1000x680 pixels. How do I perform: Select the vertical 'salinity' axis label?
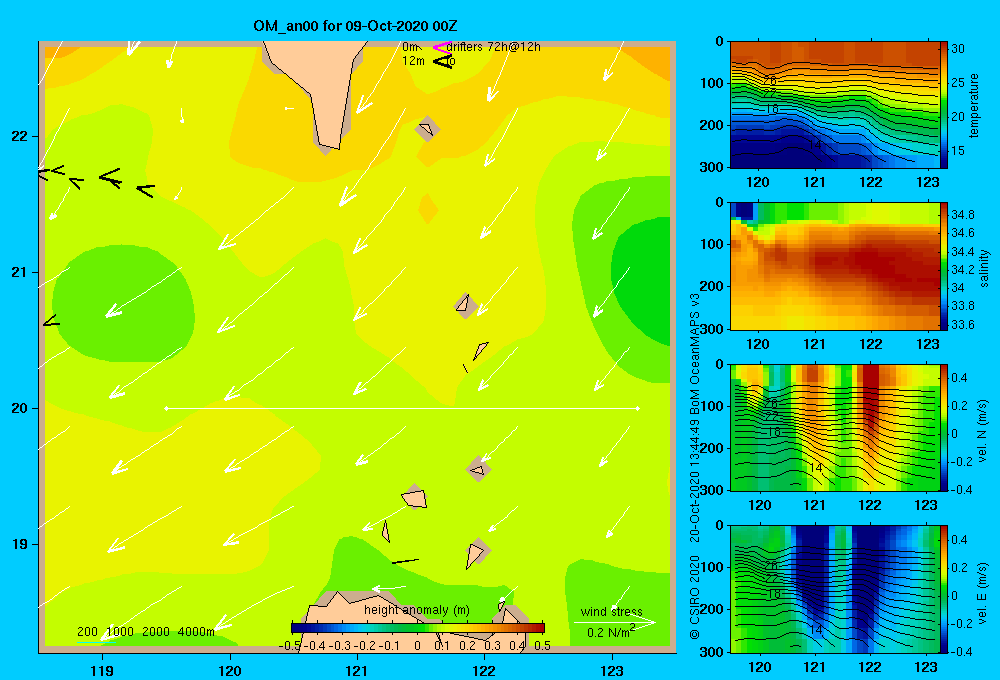point(984,268)
